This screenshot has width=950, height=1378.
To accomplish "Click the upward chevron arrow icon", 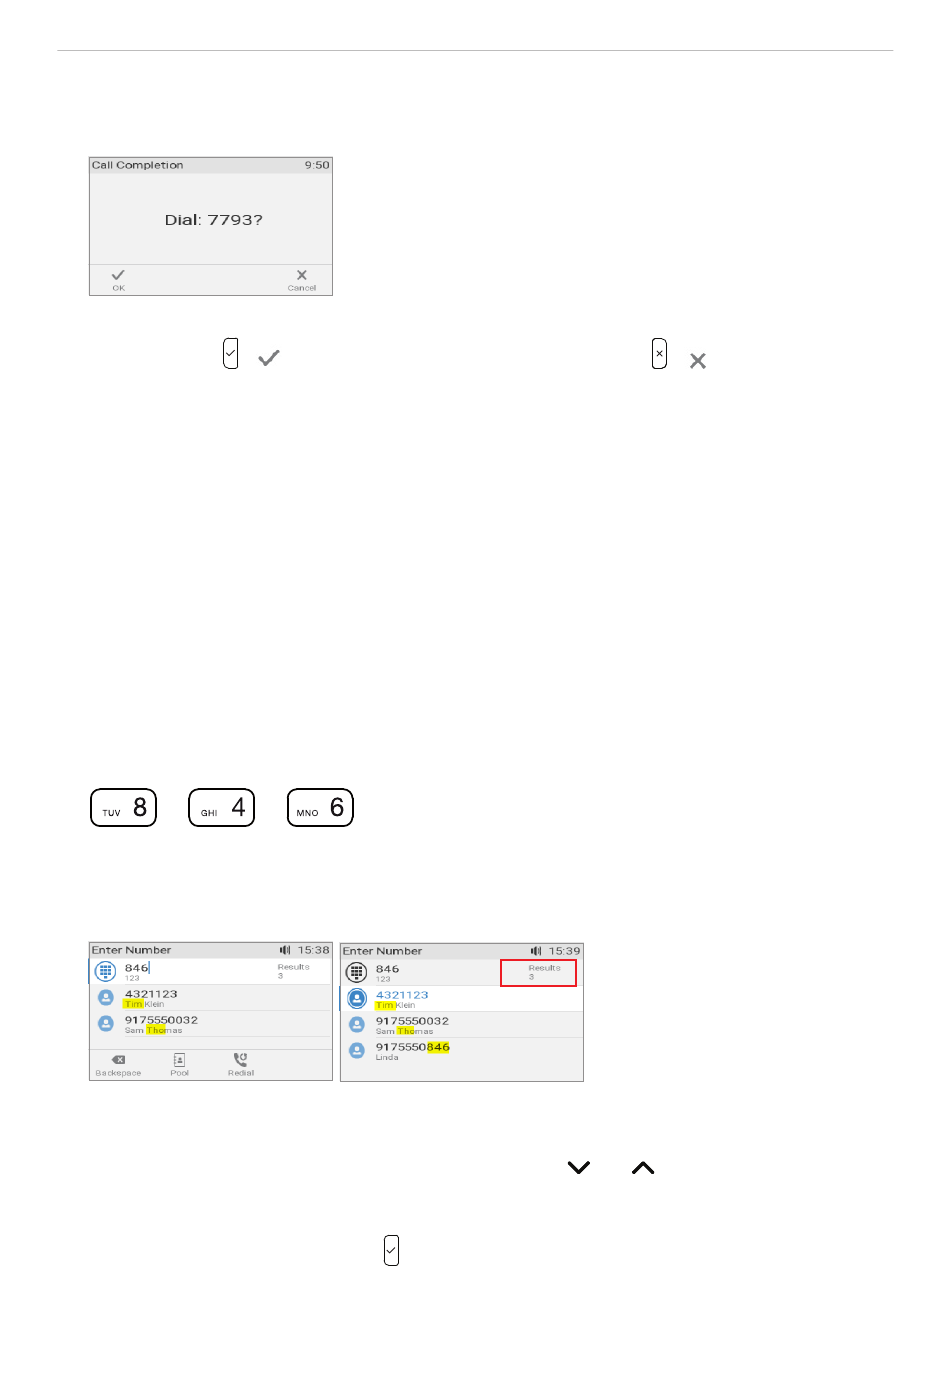I will coord(643,1168).
